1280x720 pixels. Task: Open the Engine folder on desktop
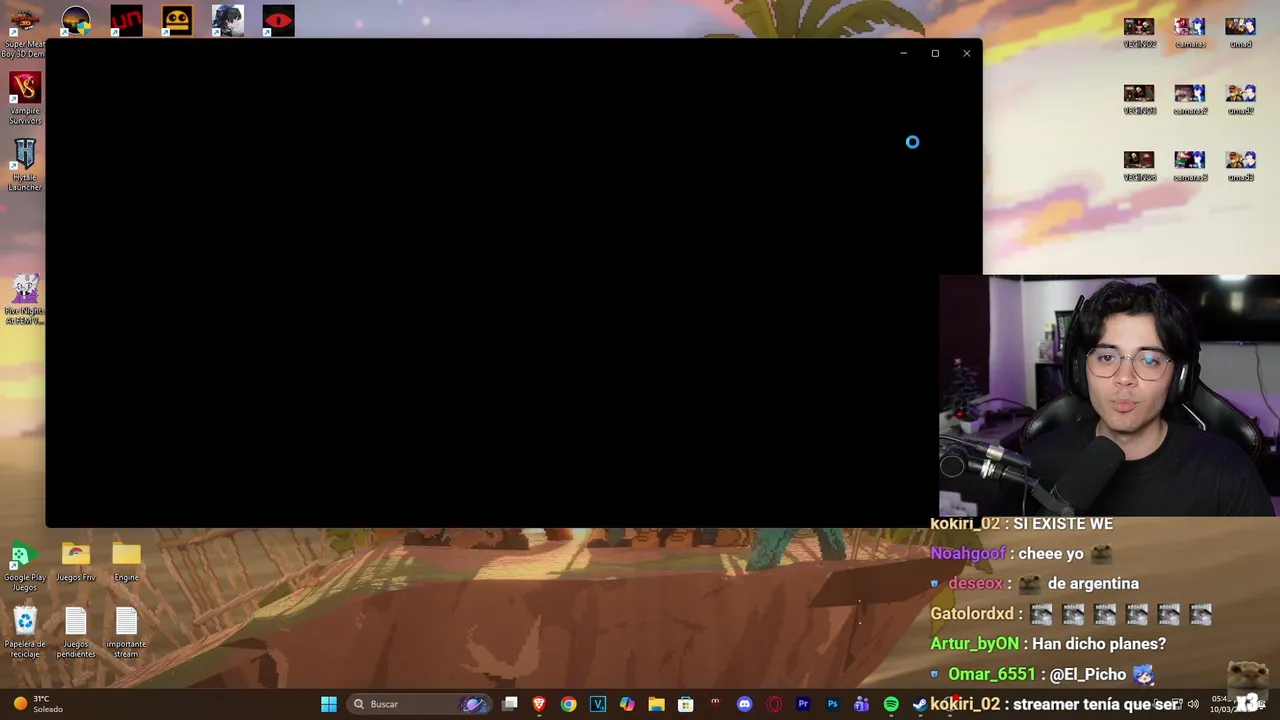[126, 562]
